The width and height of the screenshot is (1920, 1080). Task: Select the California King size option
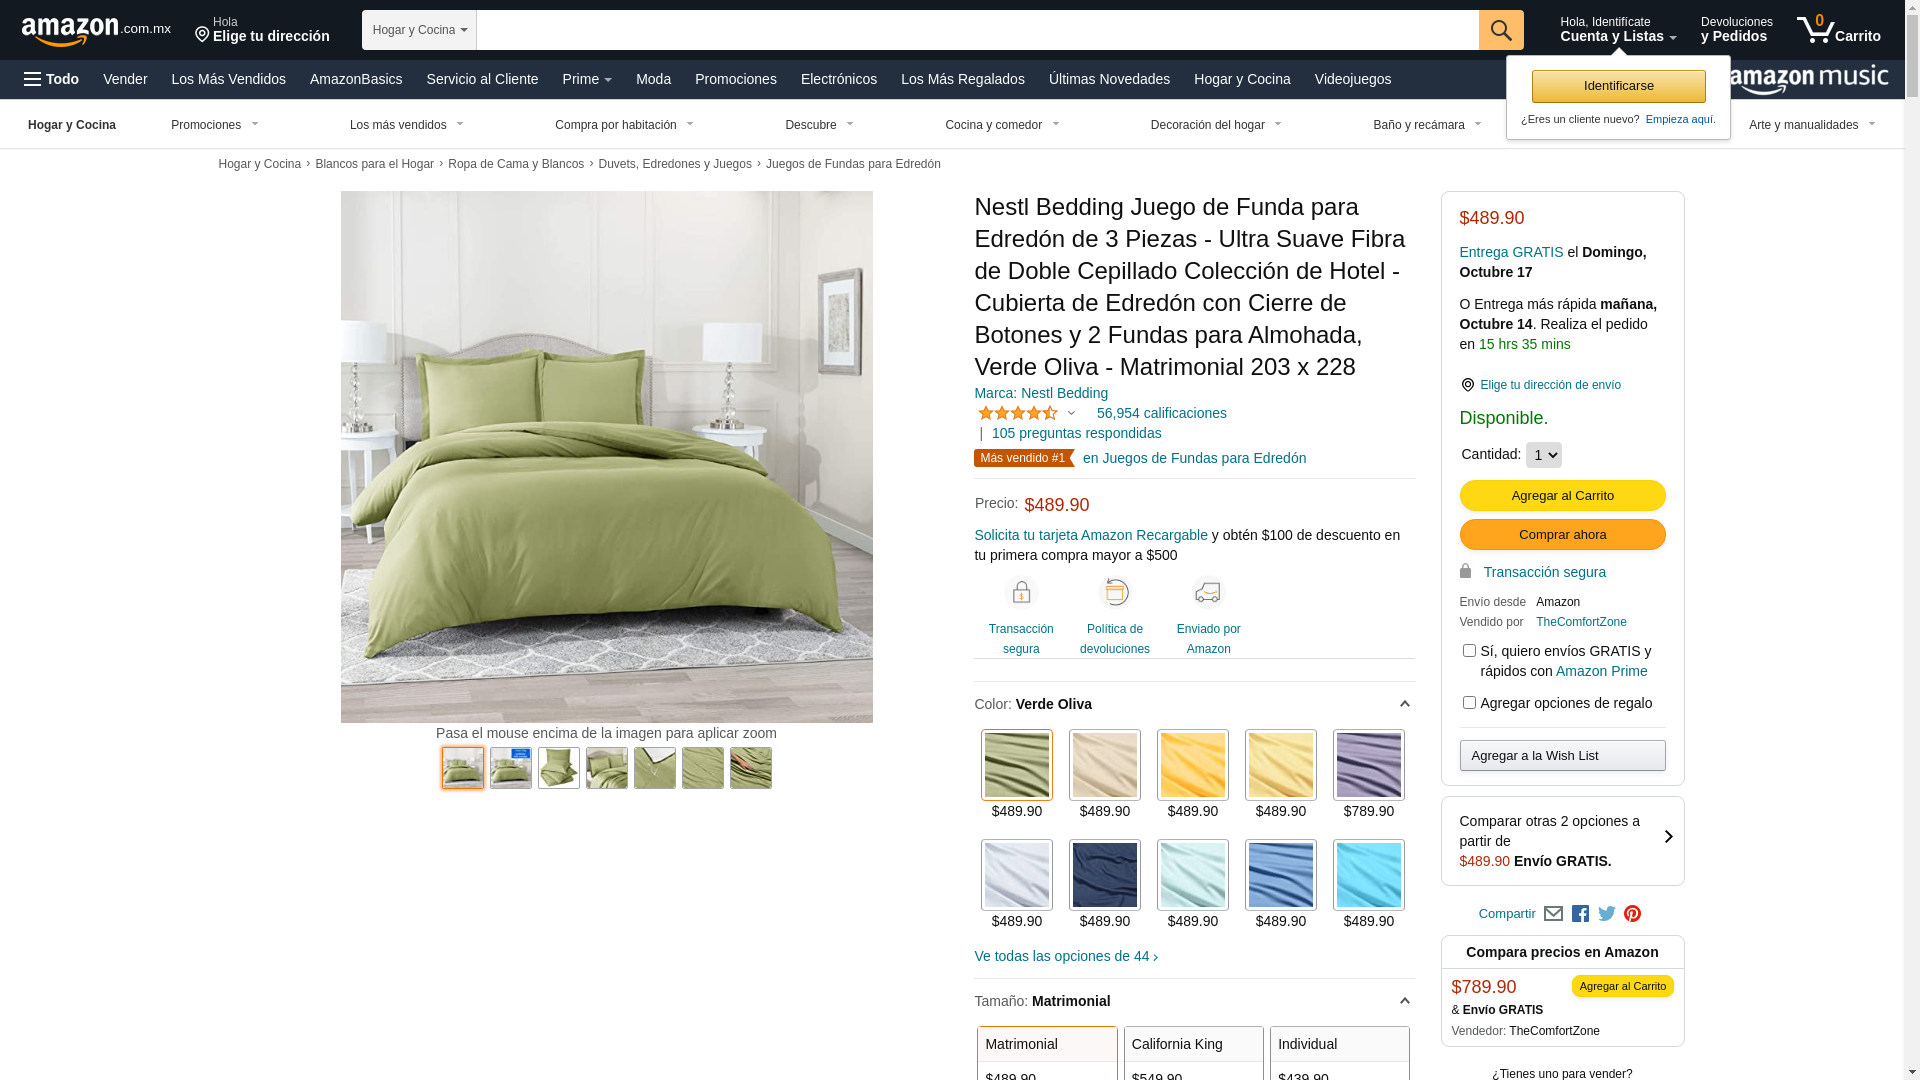(1194, 1053)
